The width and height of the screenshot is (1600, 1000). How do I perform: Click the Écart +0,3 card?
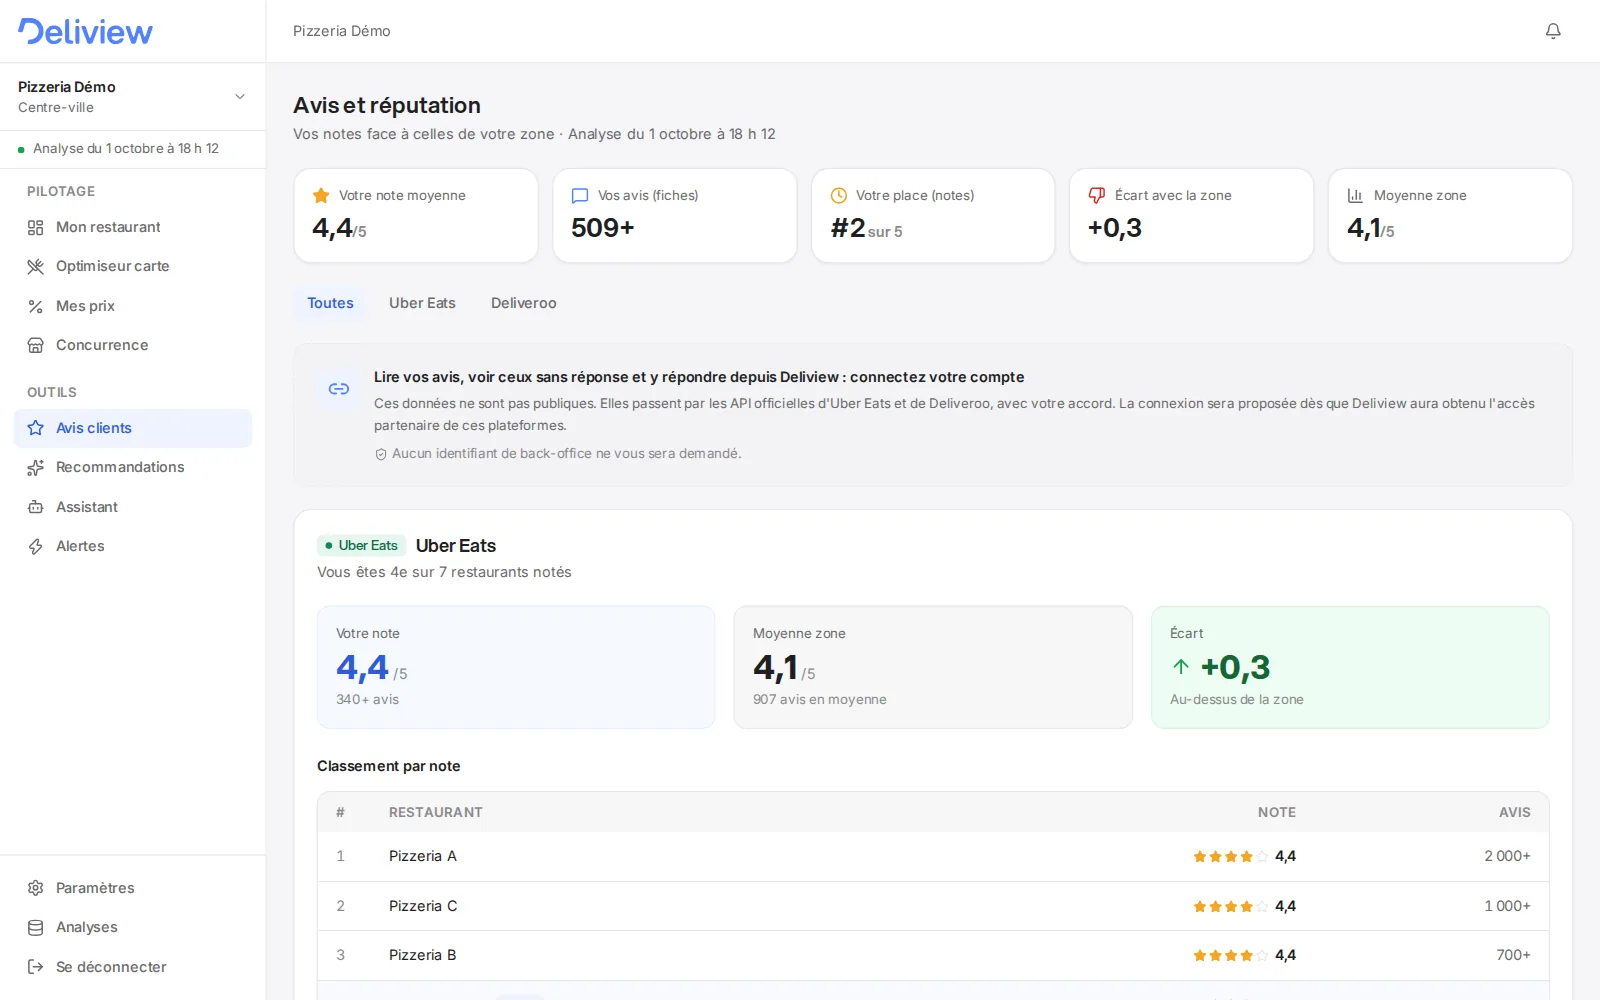tap(1350, 667)
